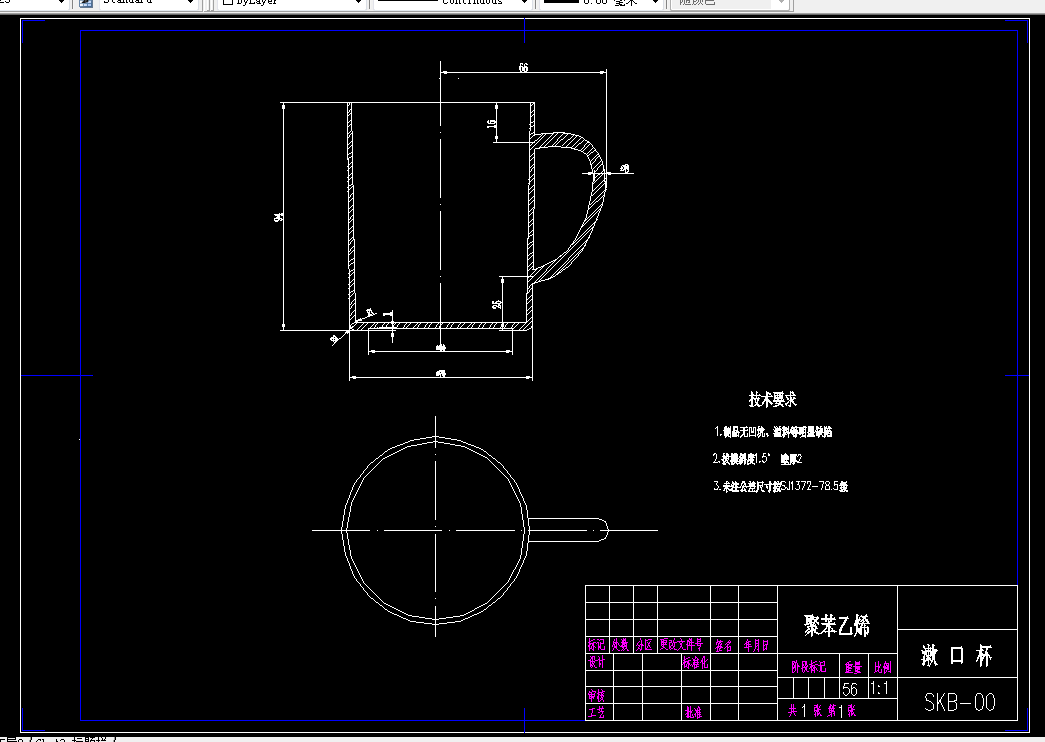Select note 3 mentioning SJ1372-78.5
This screenshot has height=742, width=1045.
tap(780, 486)
